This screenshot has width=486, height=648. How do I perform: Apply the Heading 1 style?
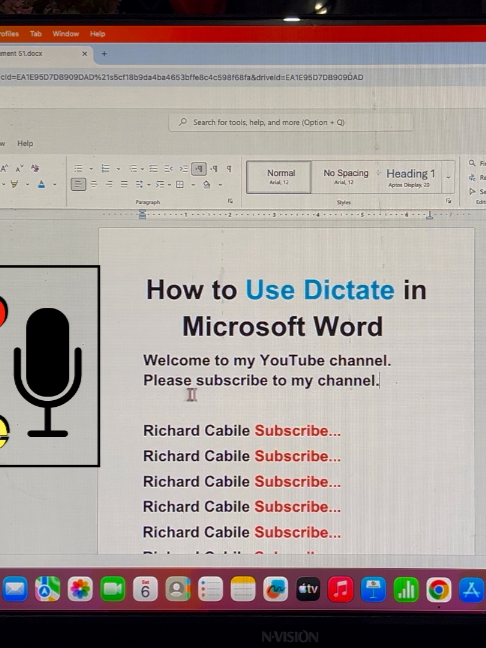point(410,177)
